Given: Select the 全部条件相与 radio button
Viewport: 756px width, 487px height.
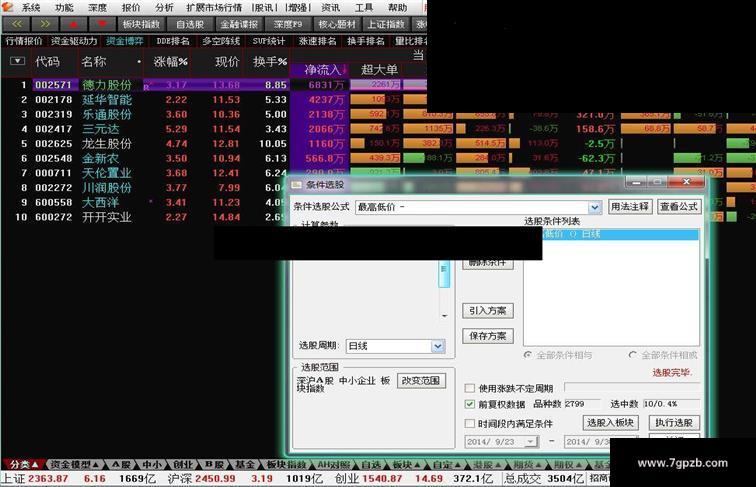Looking at the screenshot, I should click(x=528, y=355).
